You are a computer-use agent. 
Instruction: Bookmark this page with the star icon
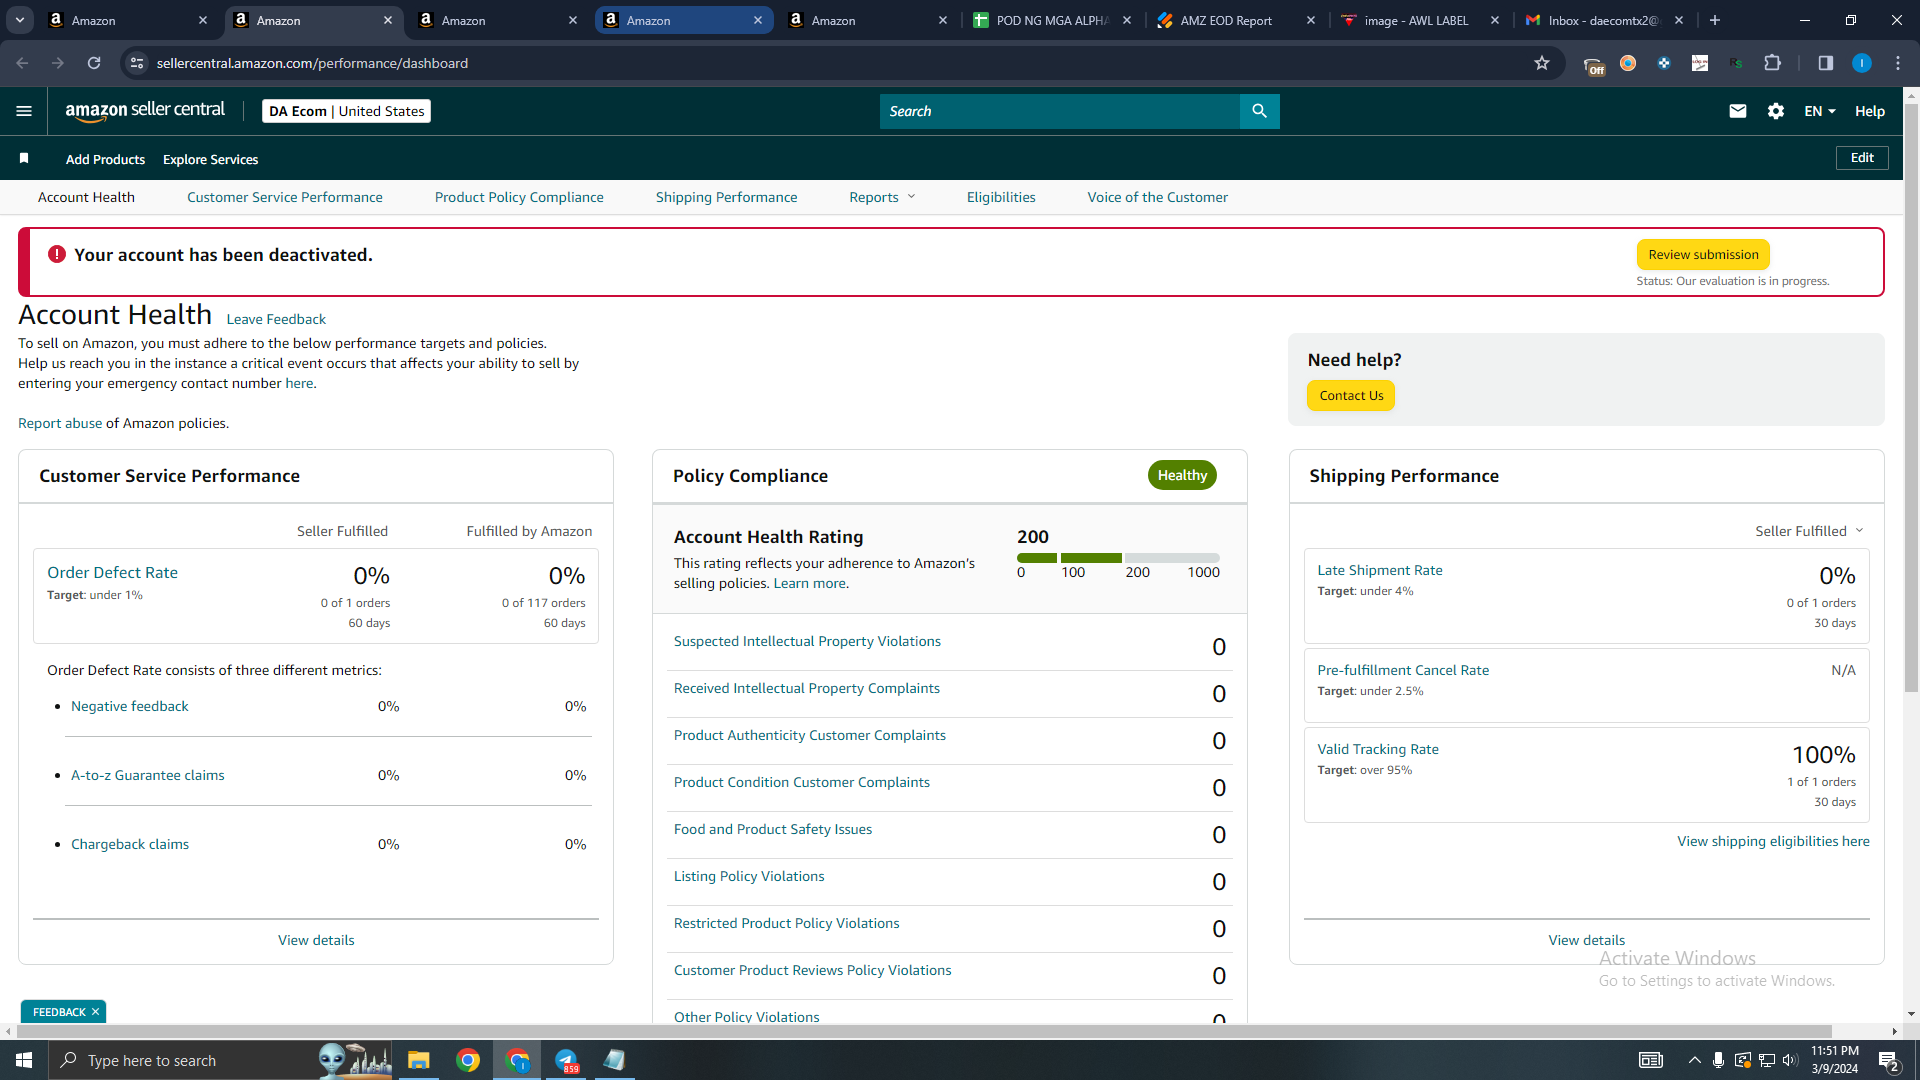point(1542,63)
